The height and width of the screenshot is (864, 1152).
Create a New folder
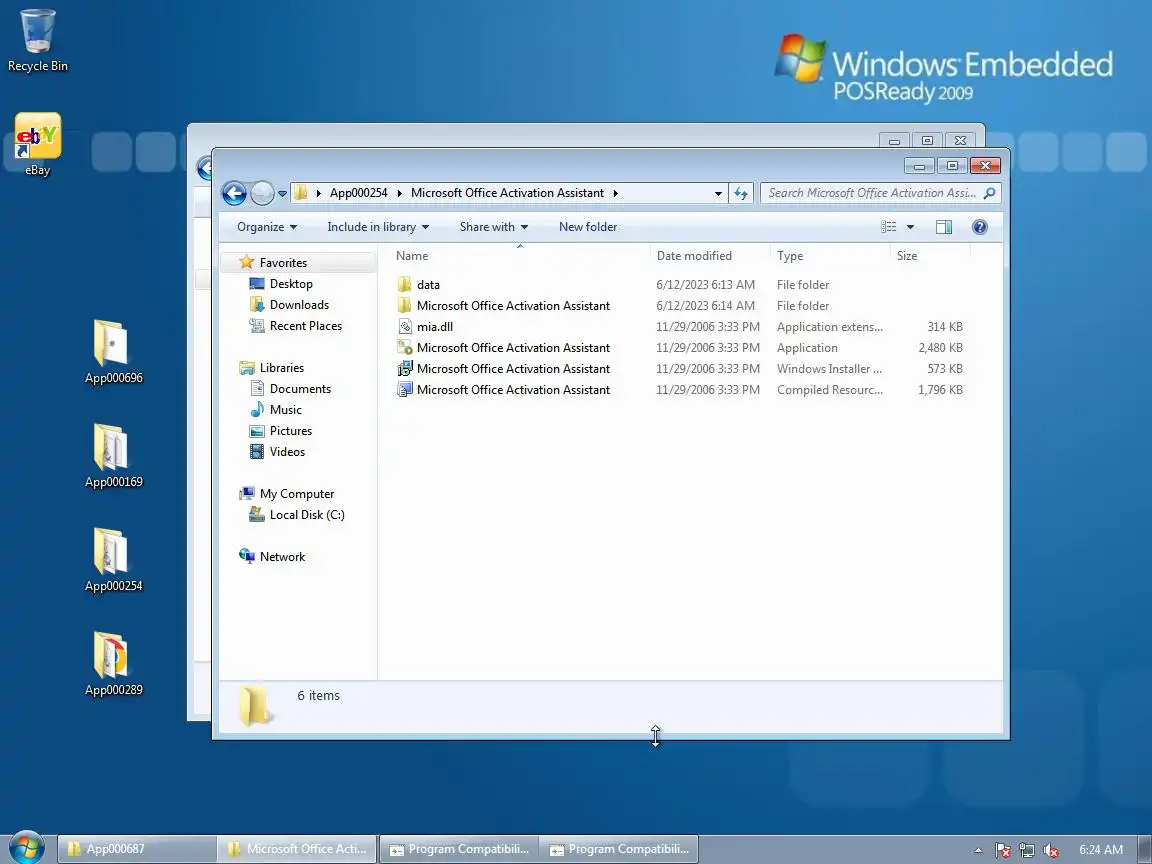point(588,227)
